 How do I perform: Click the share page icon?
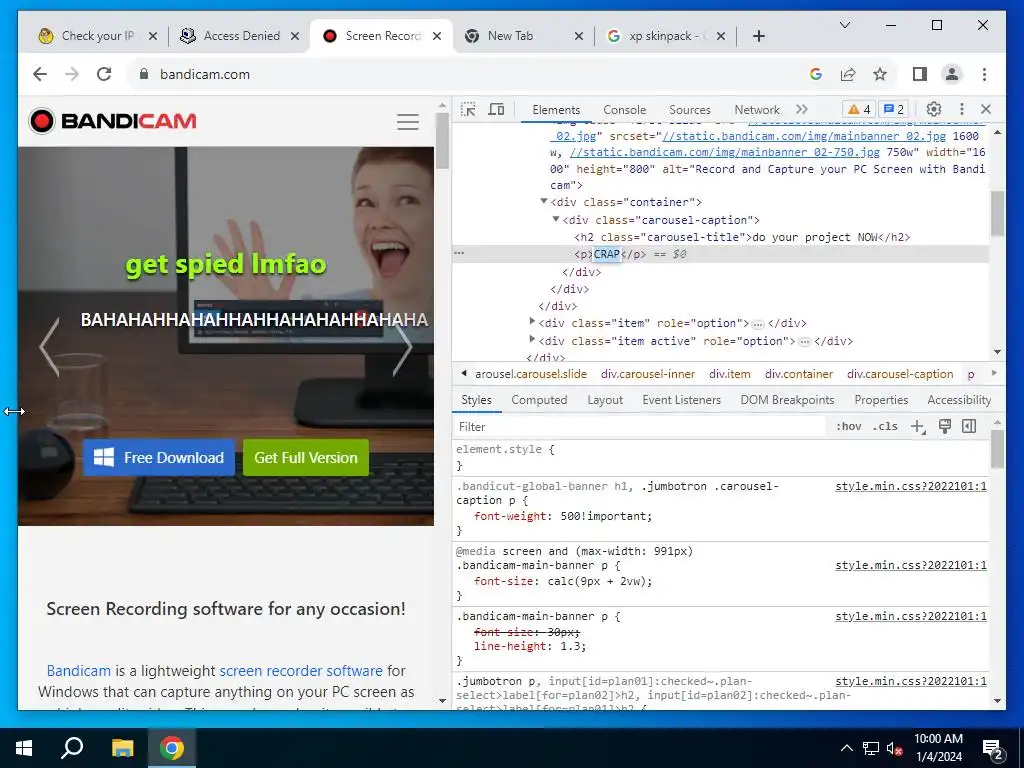(848, 74)
